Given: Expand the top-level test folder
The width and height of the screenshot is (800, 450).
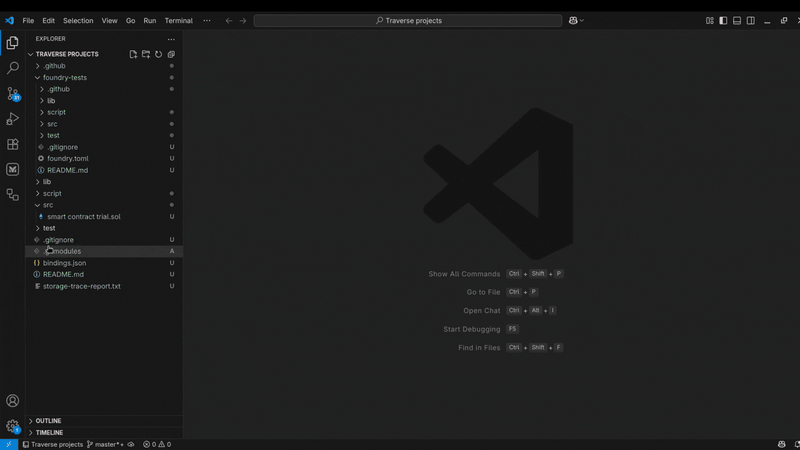Looking at the screenshot, I should coord(104,228).
